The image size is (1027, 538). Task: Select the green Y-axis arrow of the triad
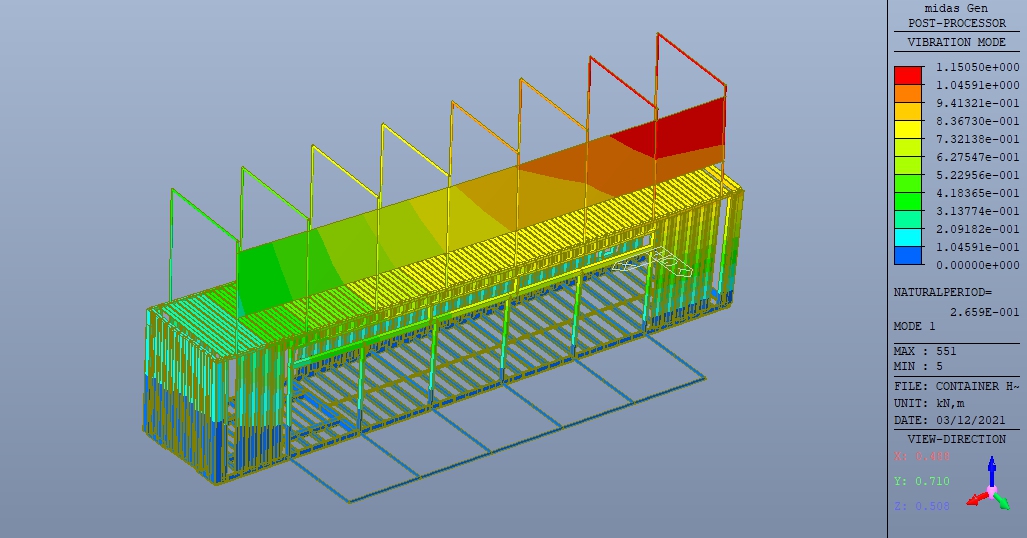pyautogui.click(x=1003, y=501)
